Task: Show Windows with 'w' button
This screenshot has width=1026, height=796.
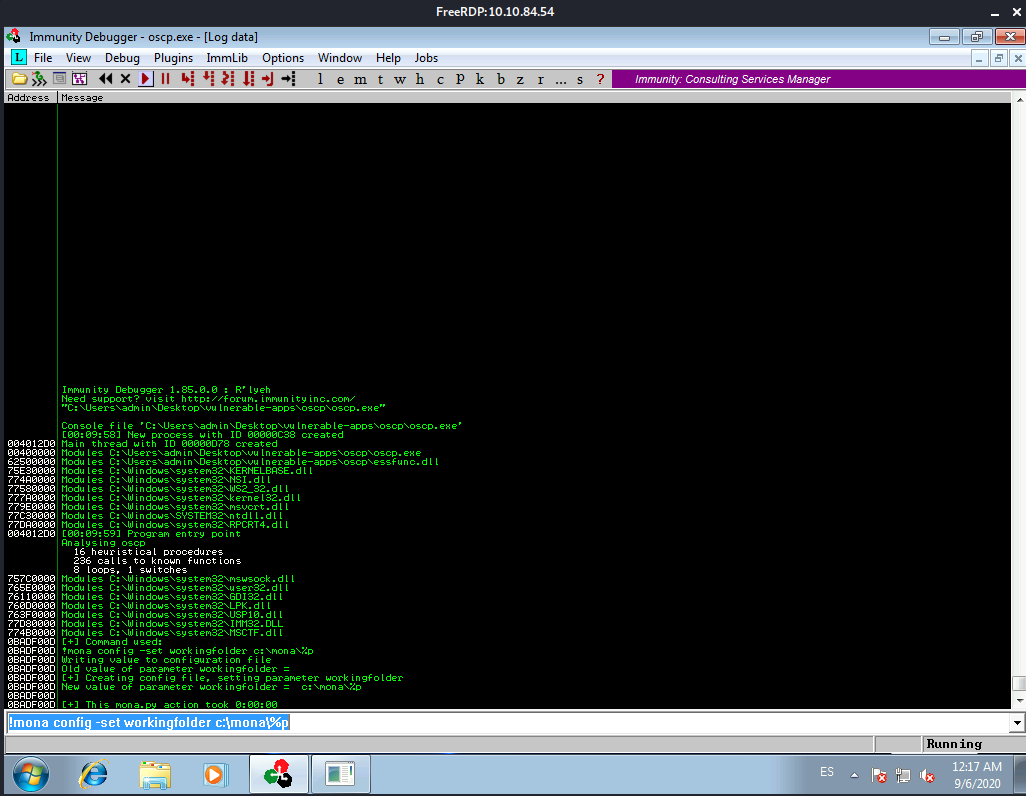Action: point(400,79)
